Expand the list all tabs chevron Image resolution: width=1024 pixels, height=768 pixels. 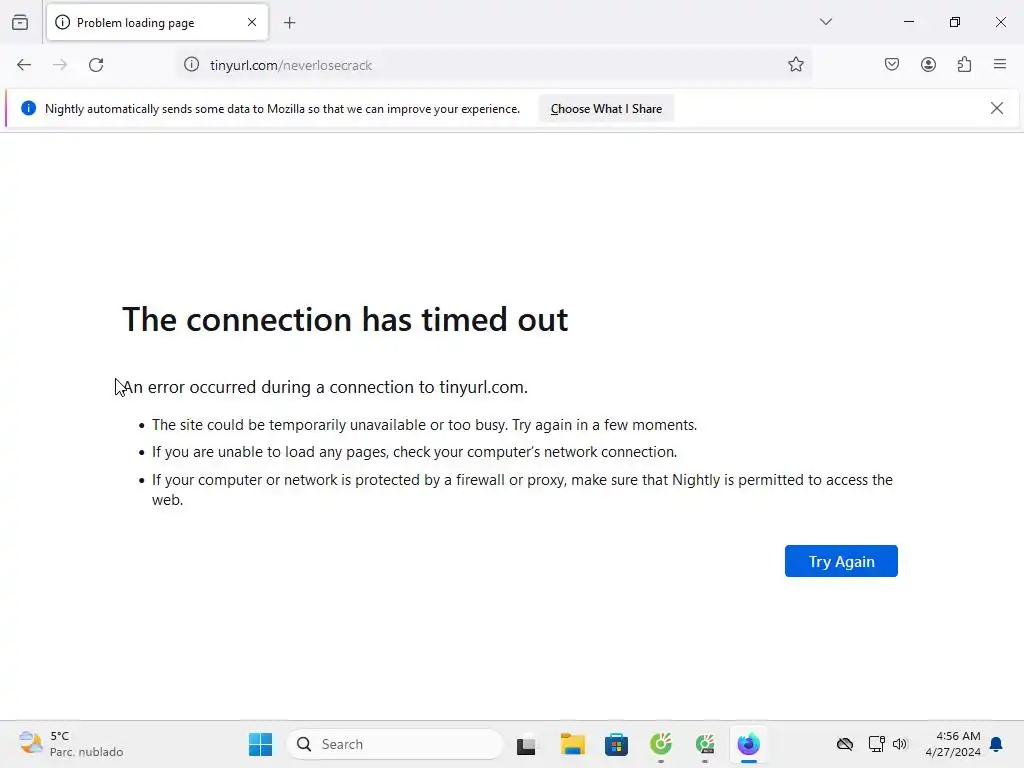[x=826, y=22]
